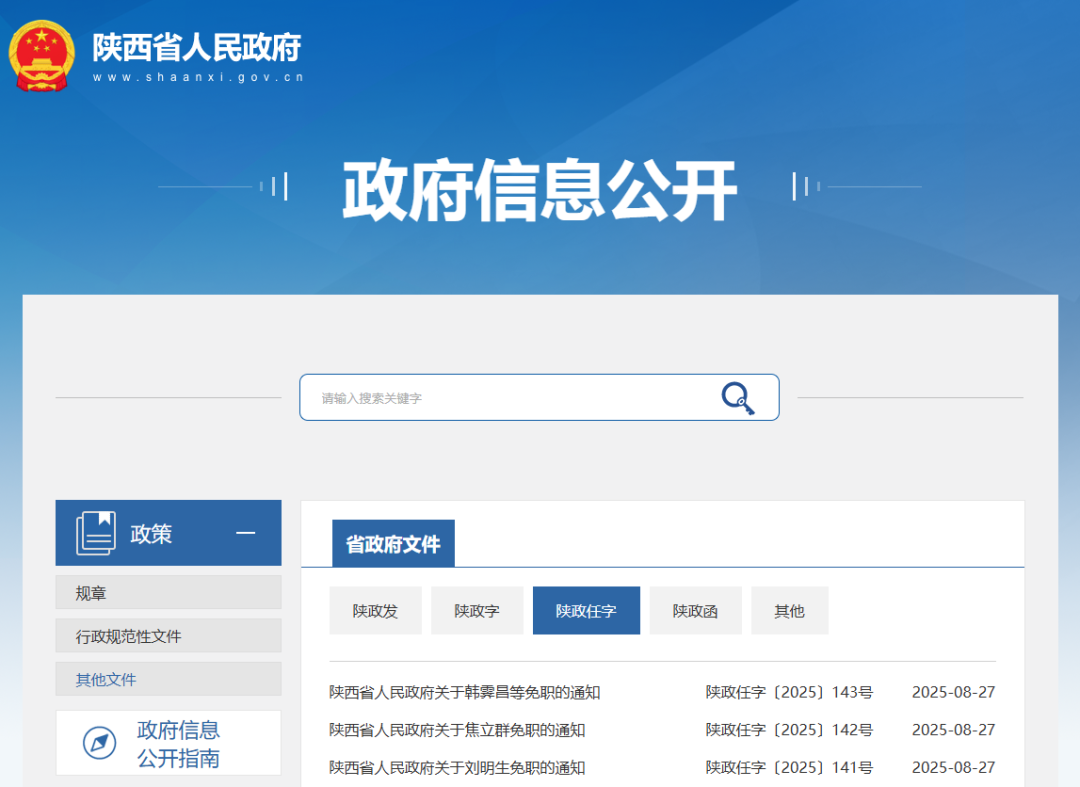Image resolution: width=1080 pixels, height=787 pixels.
Task: Click the 2025-08-27 date of notice 142号
Action: coord(954,730)
